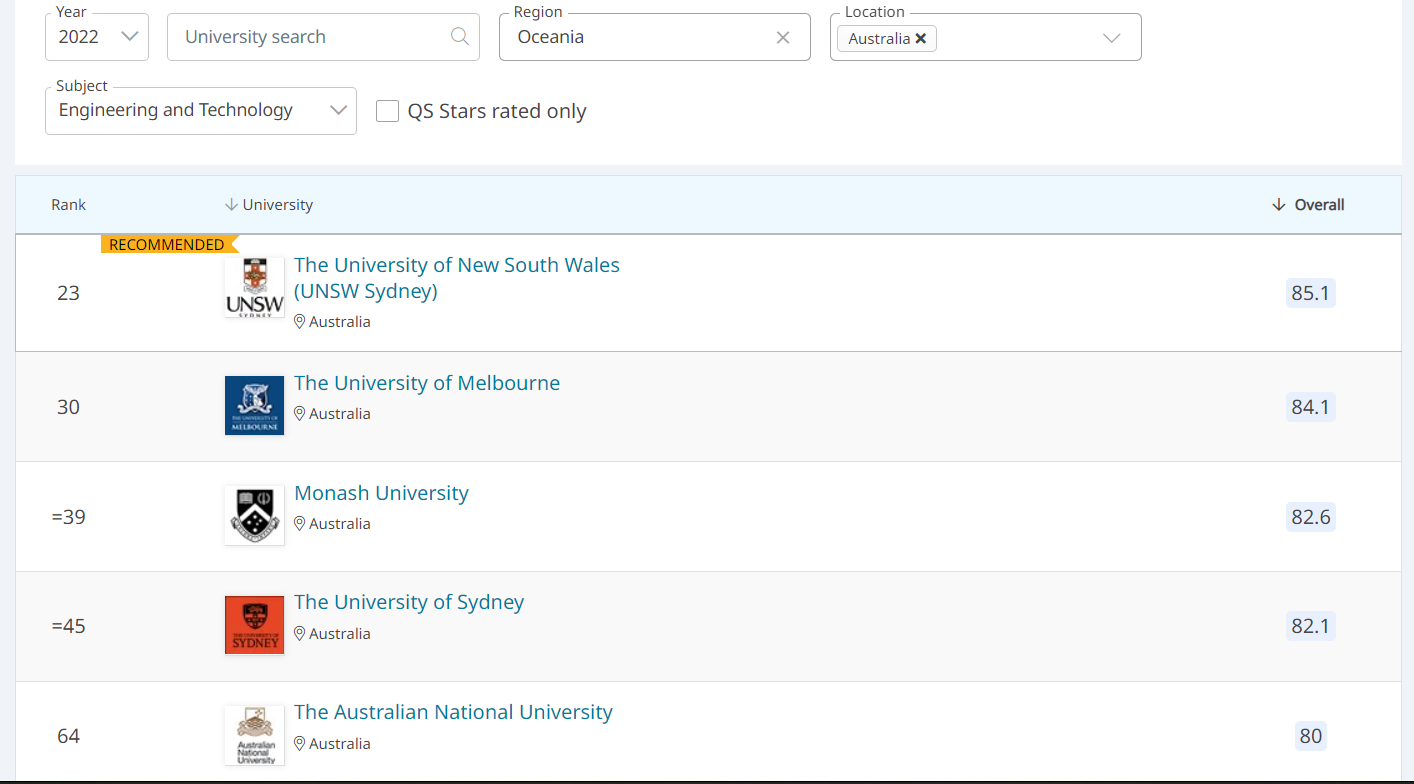This screenshot has height=784, width=1414.
Task: Click the University search input field
Action: pyautogui.click(x=310, y=37)
